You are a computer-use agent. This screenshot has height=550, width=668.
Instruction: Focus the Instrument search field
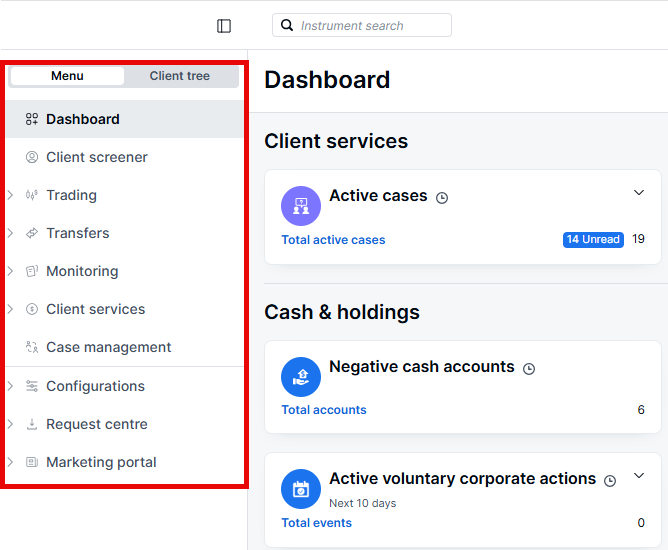pos(370,25)
